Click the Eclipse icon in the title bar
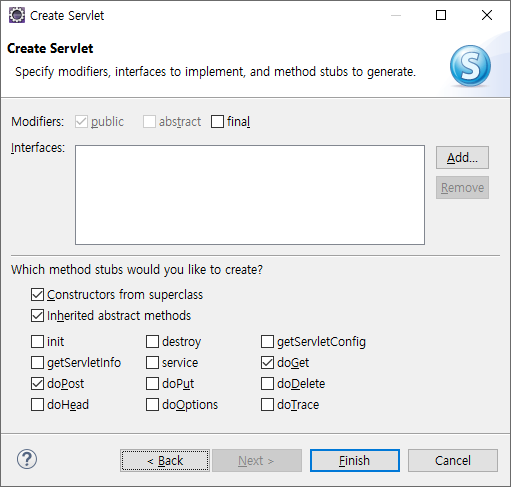 pos(17,15)
